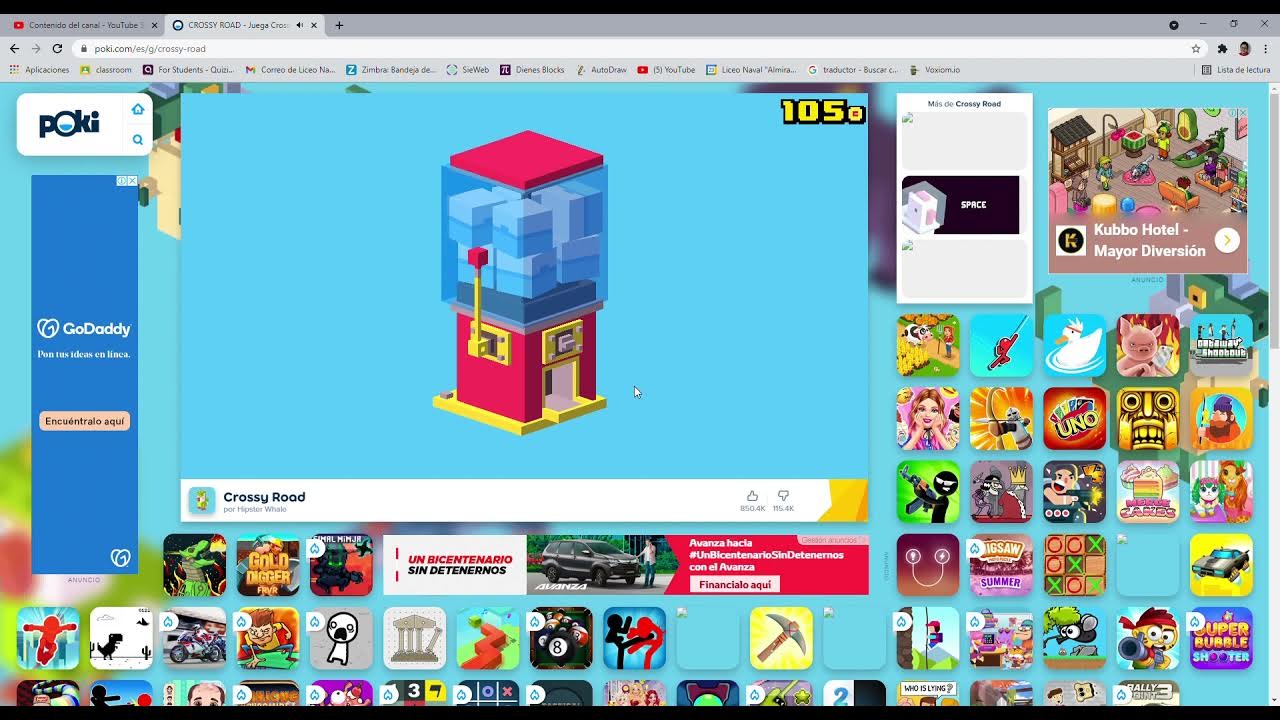Open the 8 ball pool game icon
The image size is (1280, 720).
(x=561, y=638)
